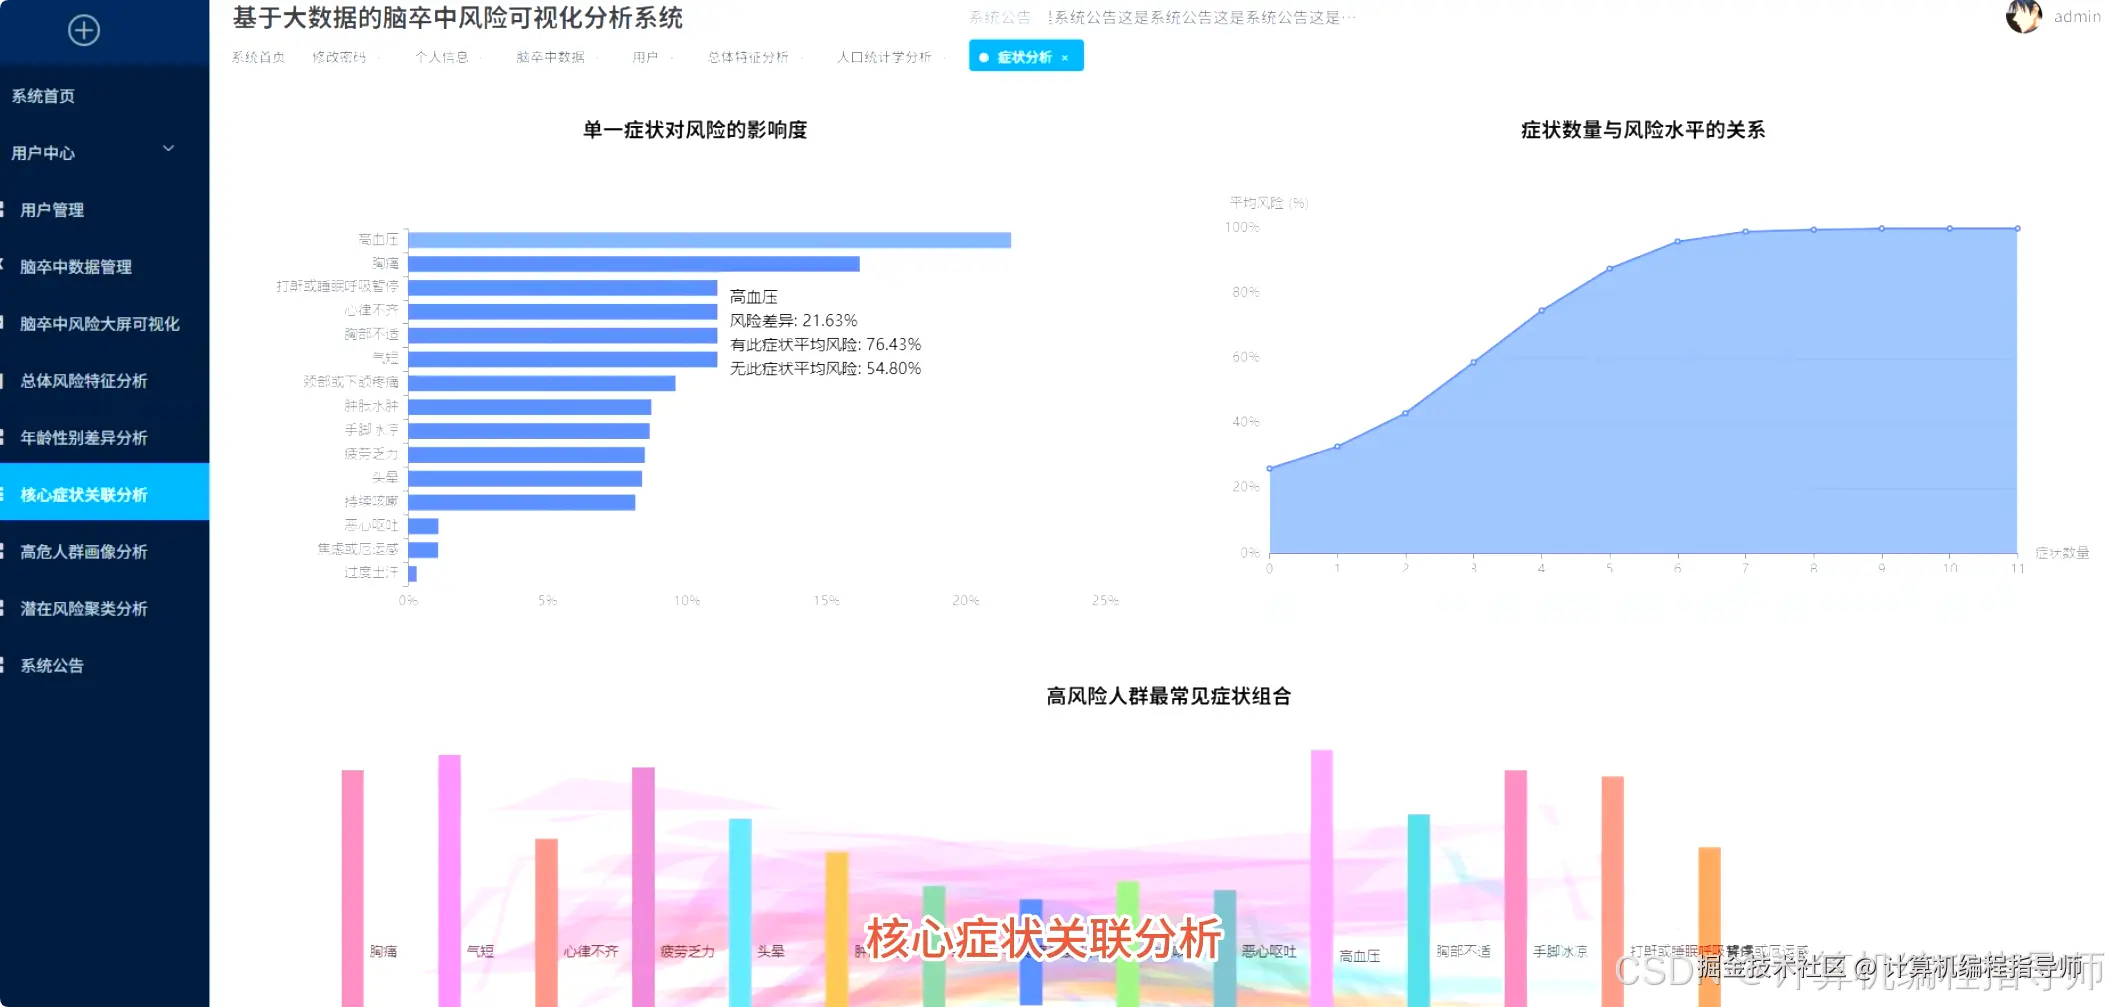Click the area chart point at symptom count 4
2109x1007 pixels.
pyautogui.click(x=1542, y=310)
